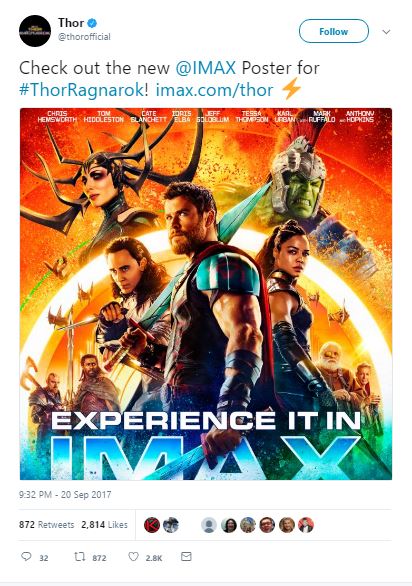Screen dimensions: 412x586
Task: Open the direct message envelope icon
Action: point(186,556)
